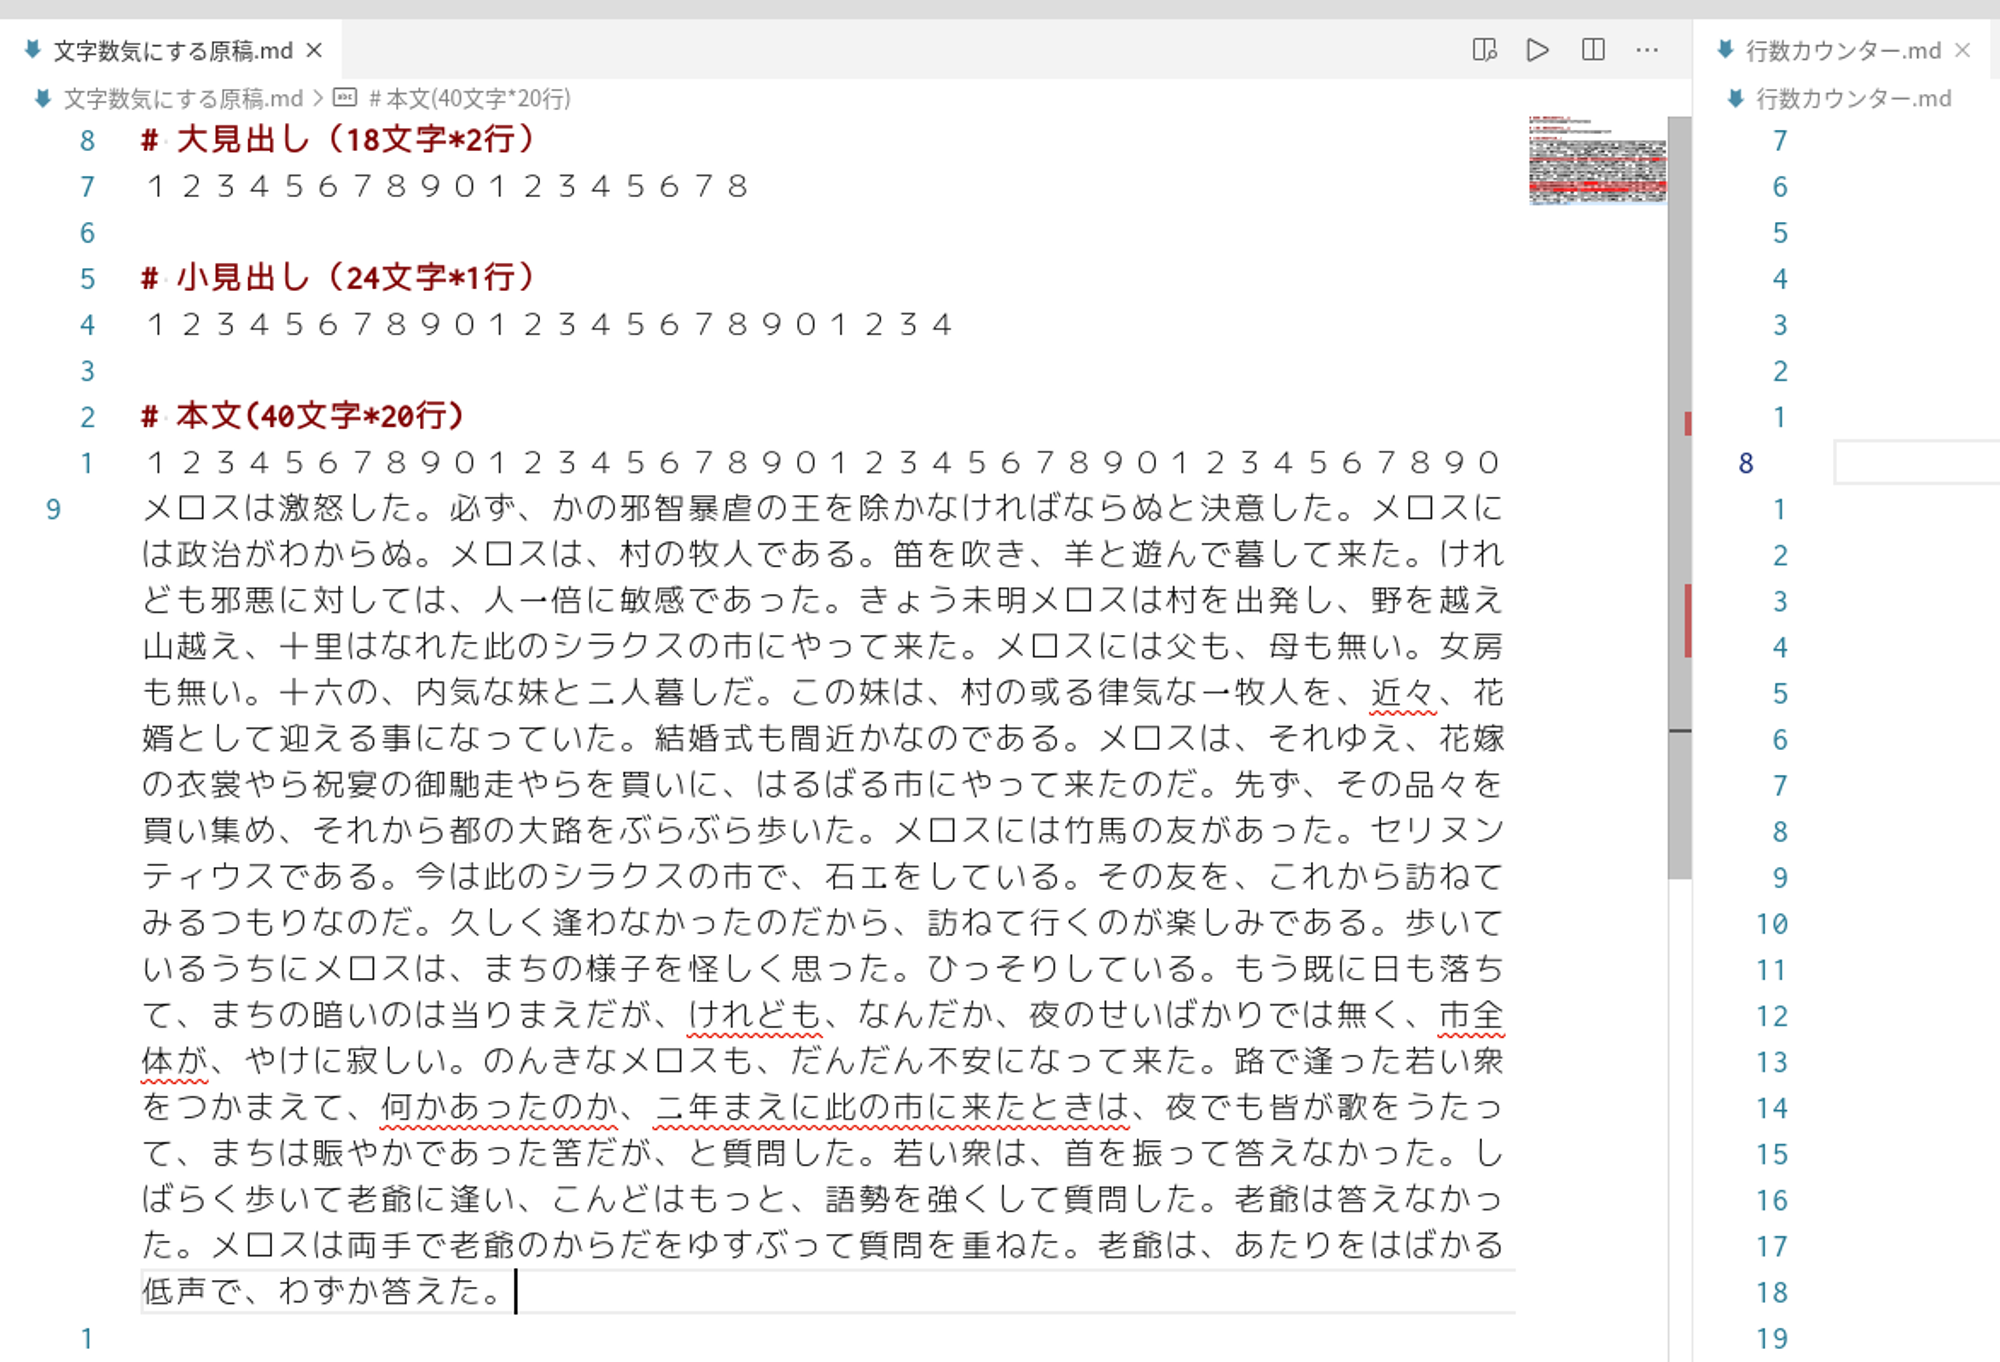Switch to the 文字数気にする原稿.md tab

click(x=173, y=50)
